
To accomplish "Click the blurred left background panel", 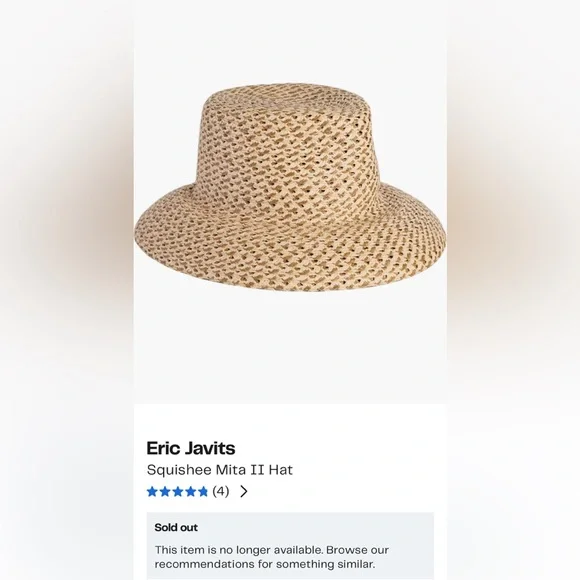I will pyautogui.click(x=67, y=290).
